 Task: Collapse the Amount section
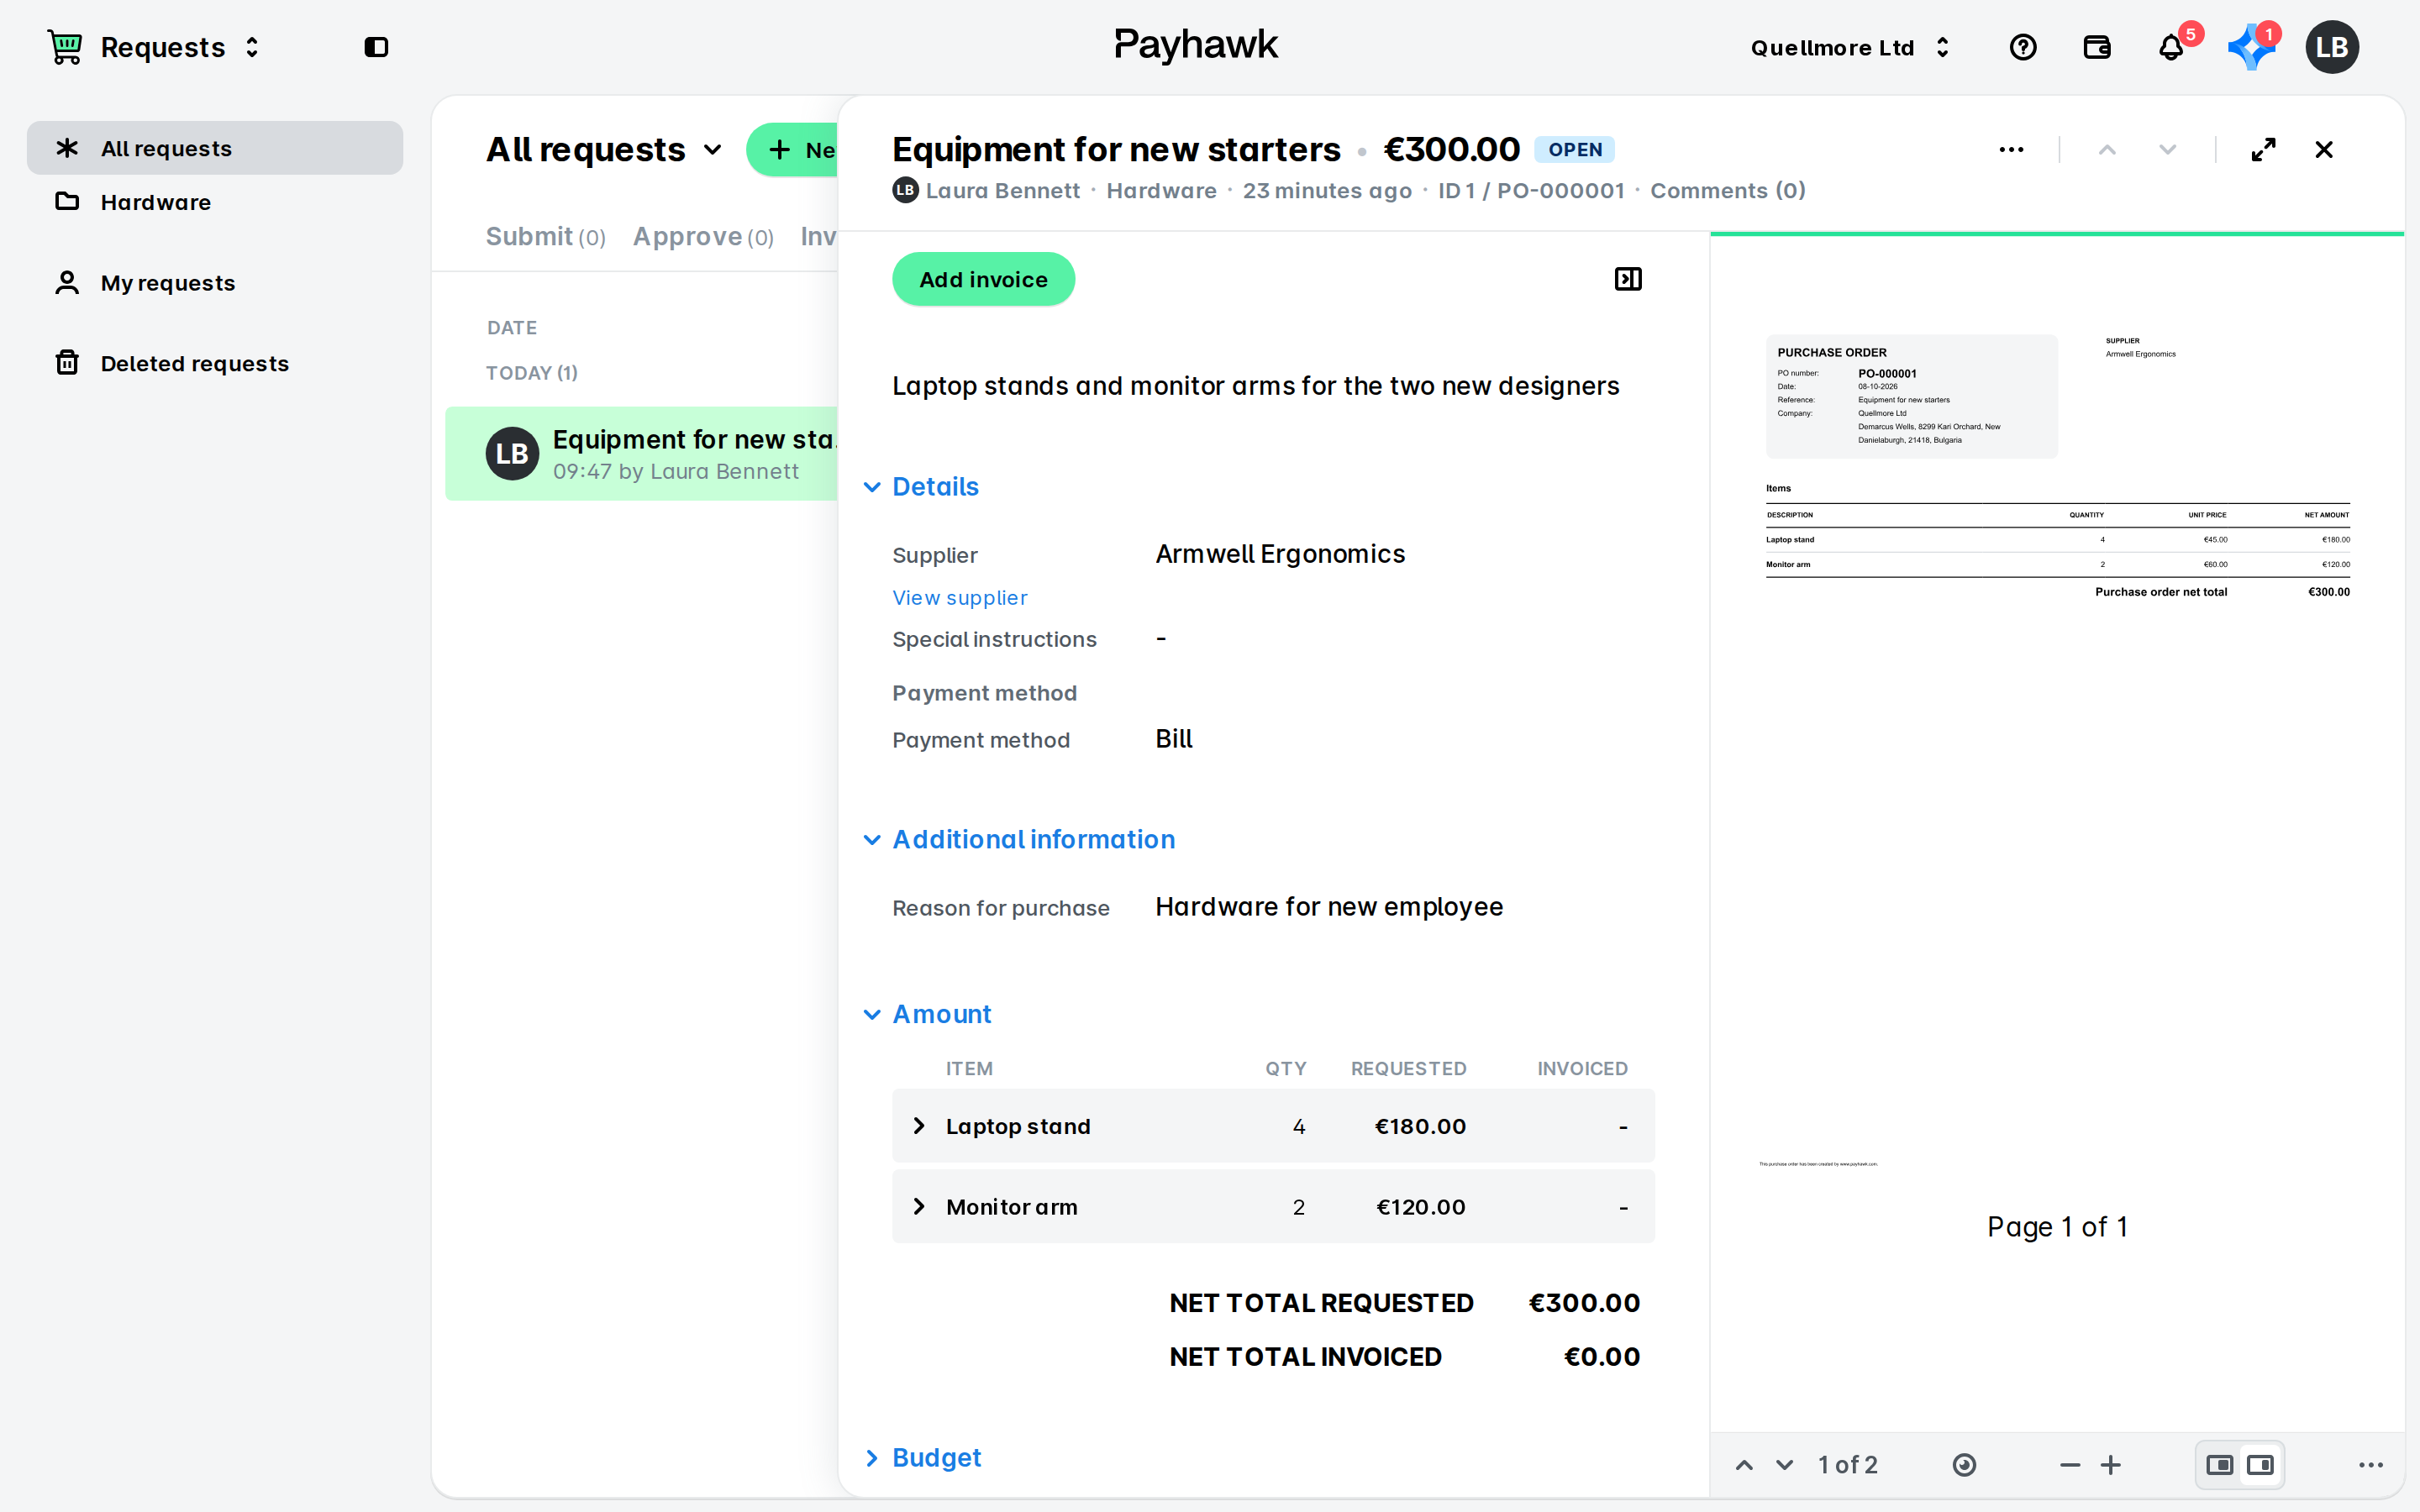coord(927,1015)
